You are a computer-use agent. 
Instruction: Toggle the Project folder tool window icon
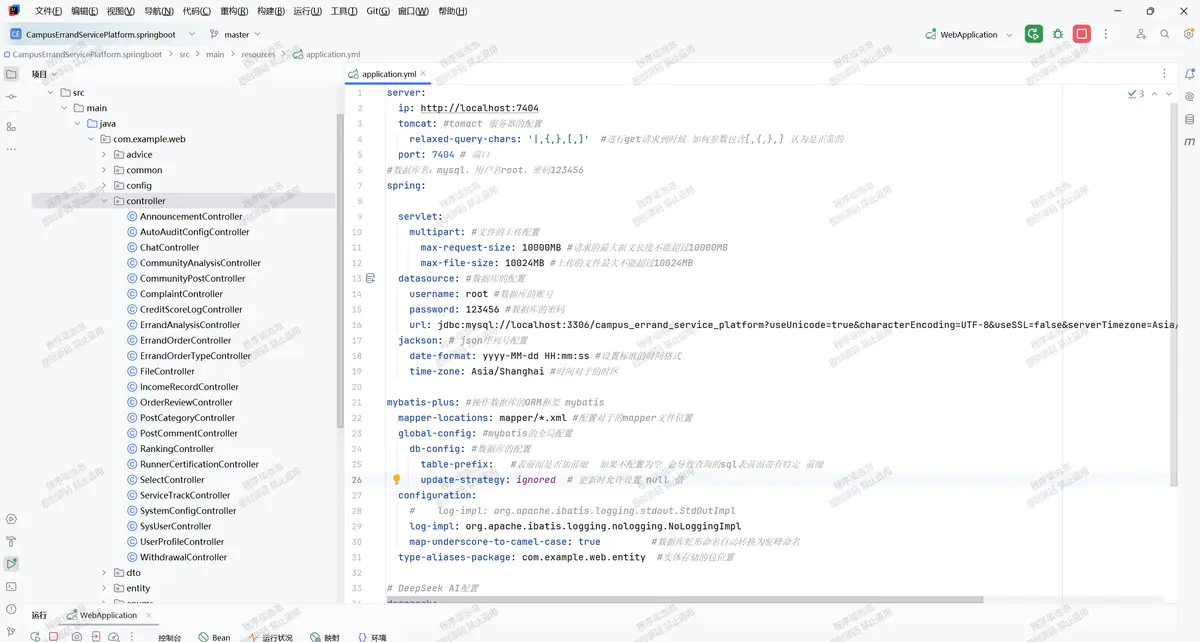[11, 74]
